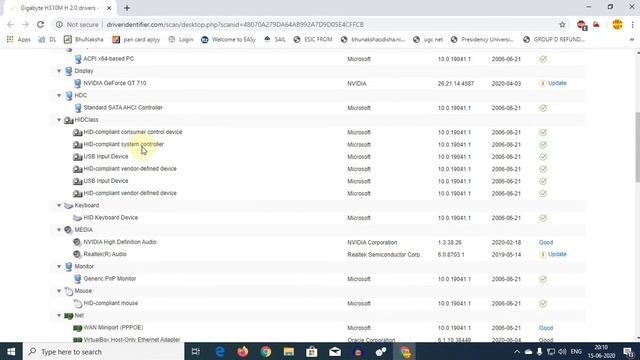This screenshot has height=360, width=640.
Task: Click green check status for HID Keyboard Device
Action: [543, 218]
